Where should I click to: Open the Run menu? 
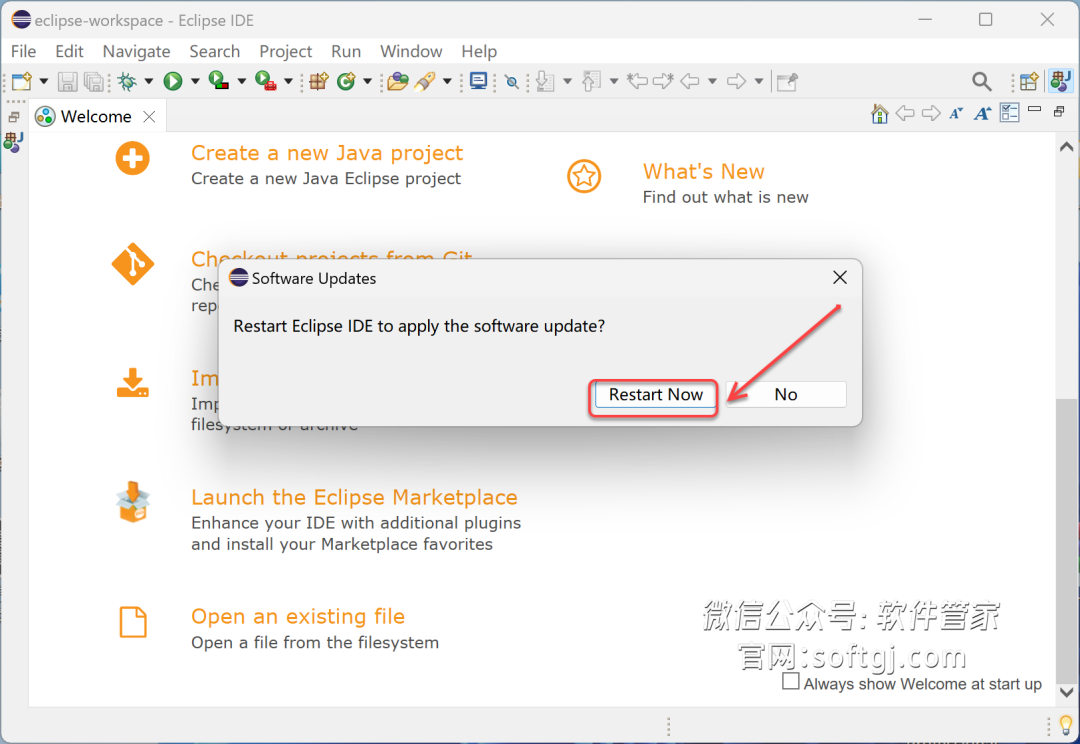pyautogui.click(x=346, y=52)
